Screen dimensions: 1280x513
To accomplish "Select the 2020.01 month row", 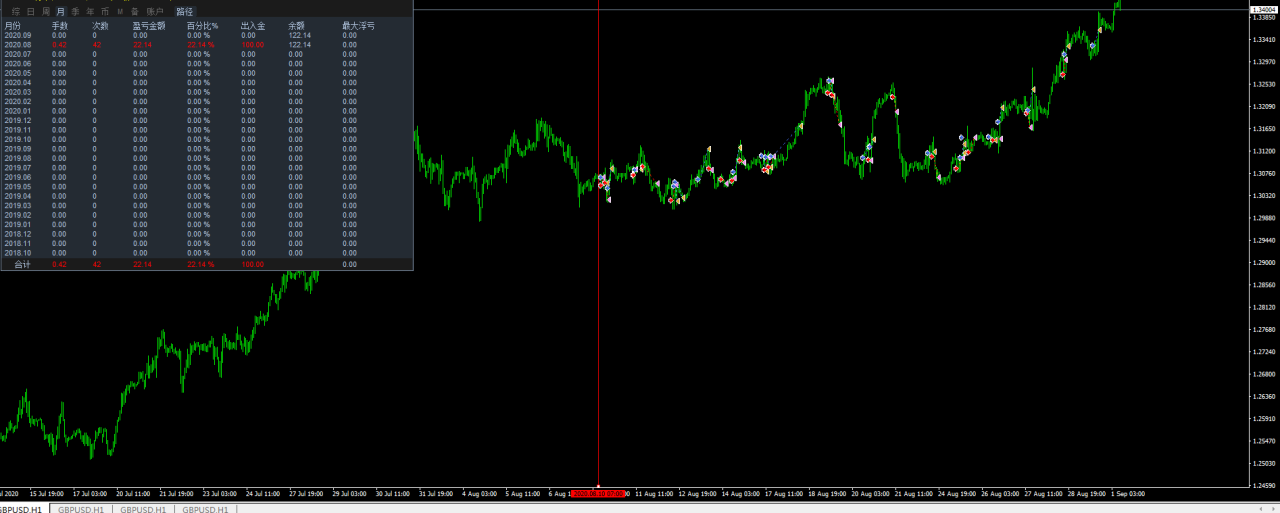I will pyautogui.click(x=206, y=111).
